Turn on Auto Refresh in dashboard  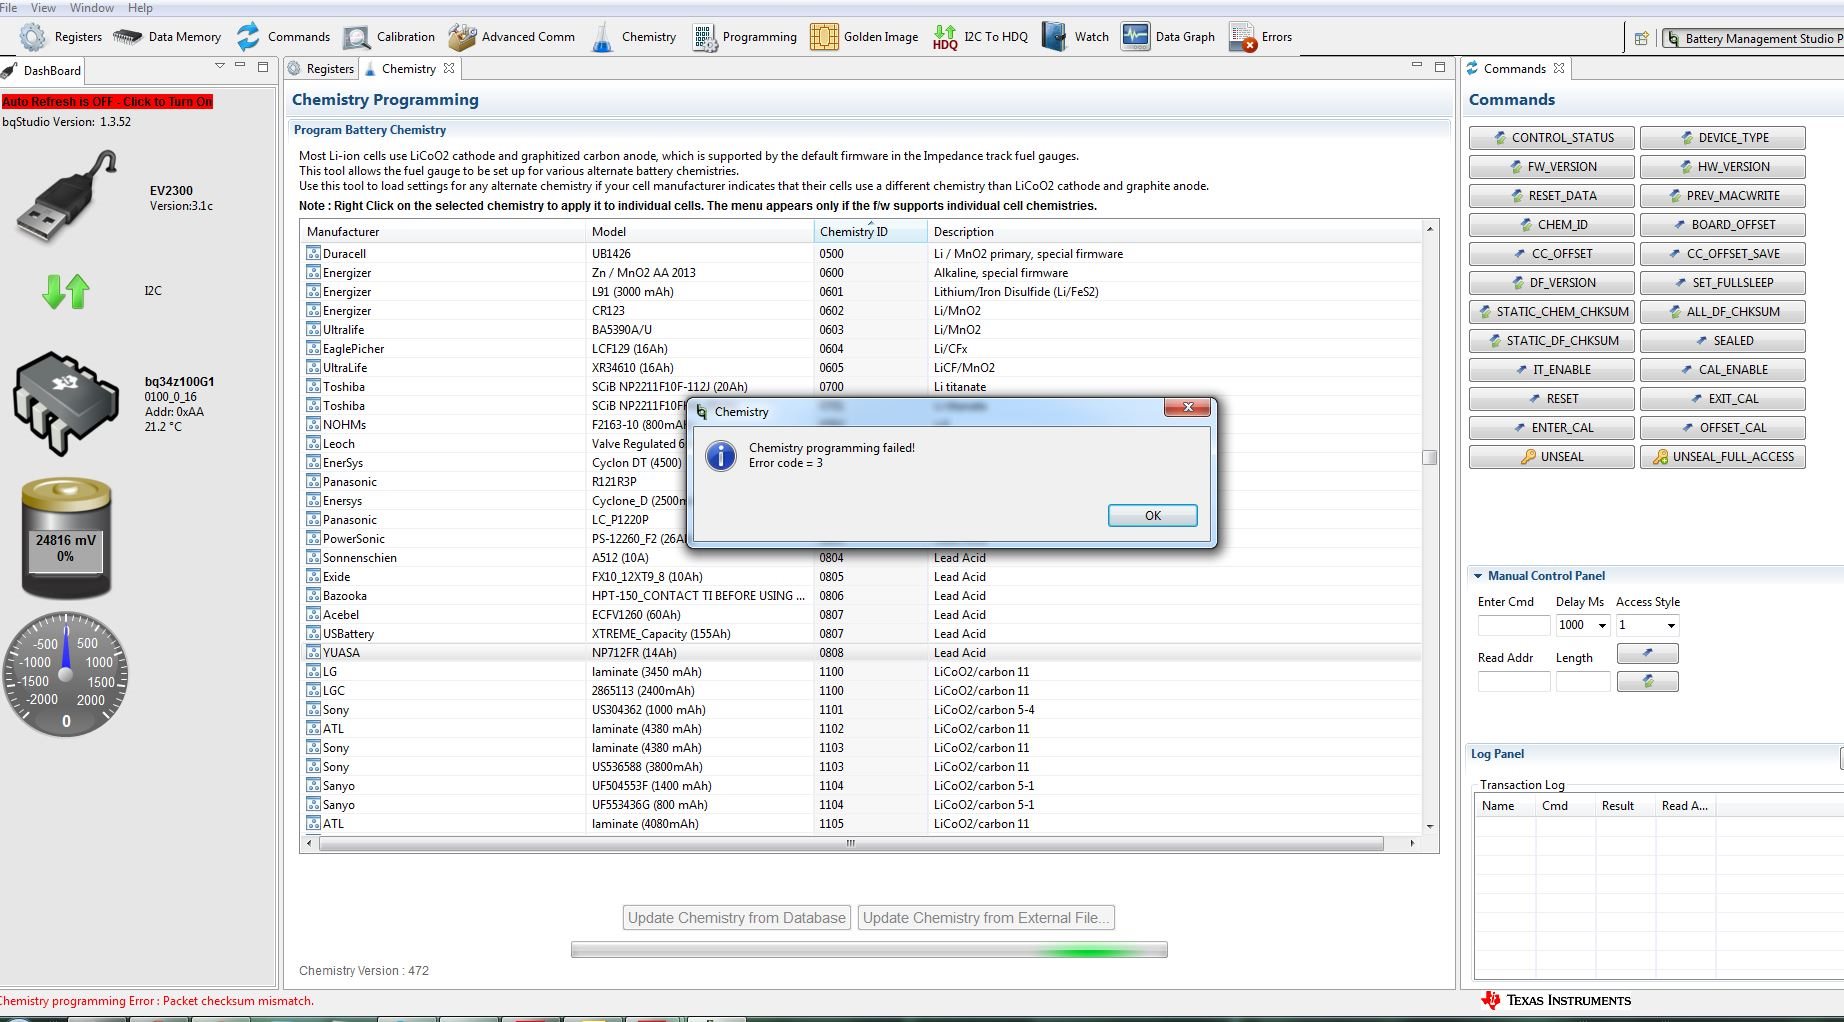(107, 102)
